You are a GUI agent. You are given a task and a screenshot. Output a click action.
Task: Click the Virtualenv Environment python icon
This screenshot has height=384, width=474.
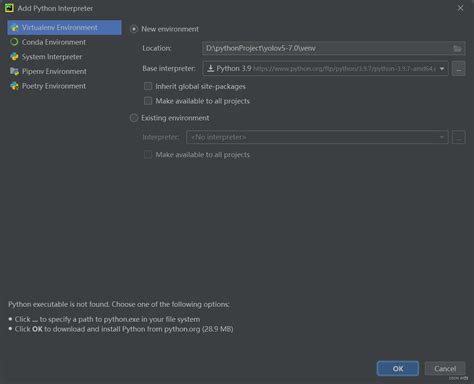click(15, 28)
